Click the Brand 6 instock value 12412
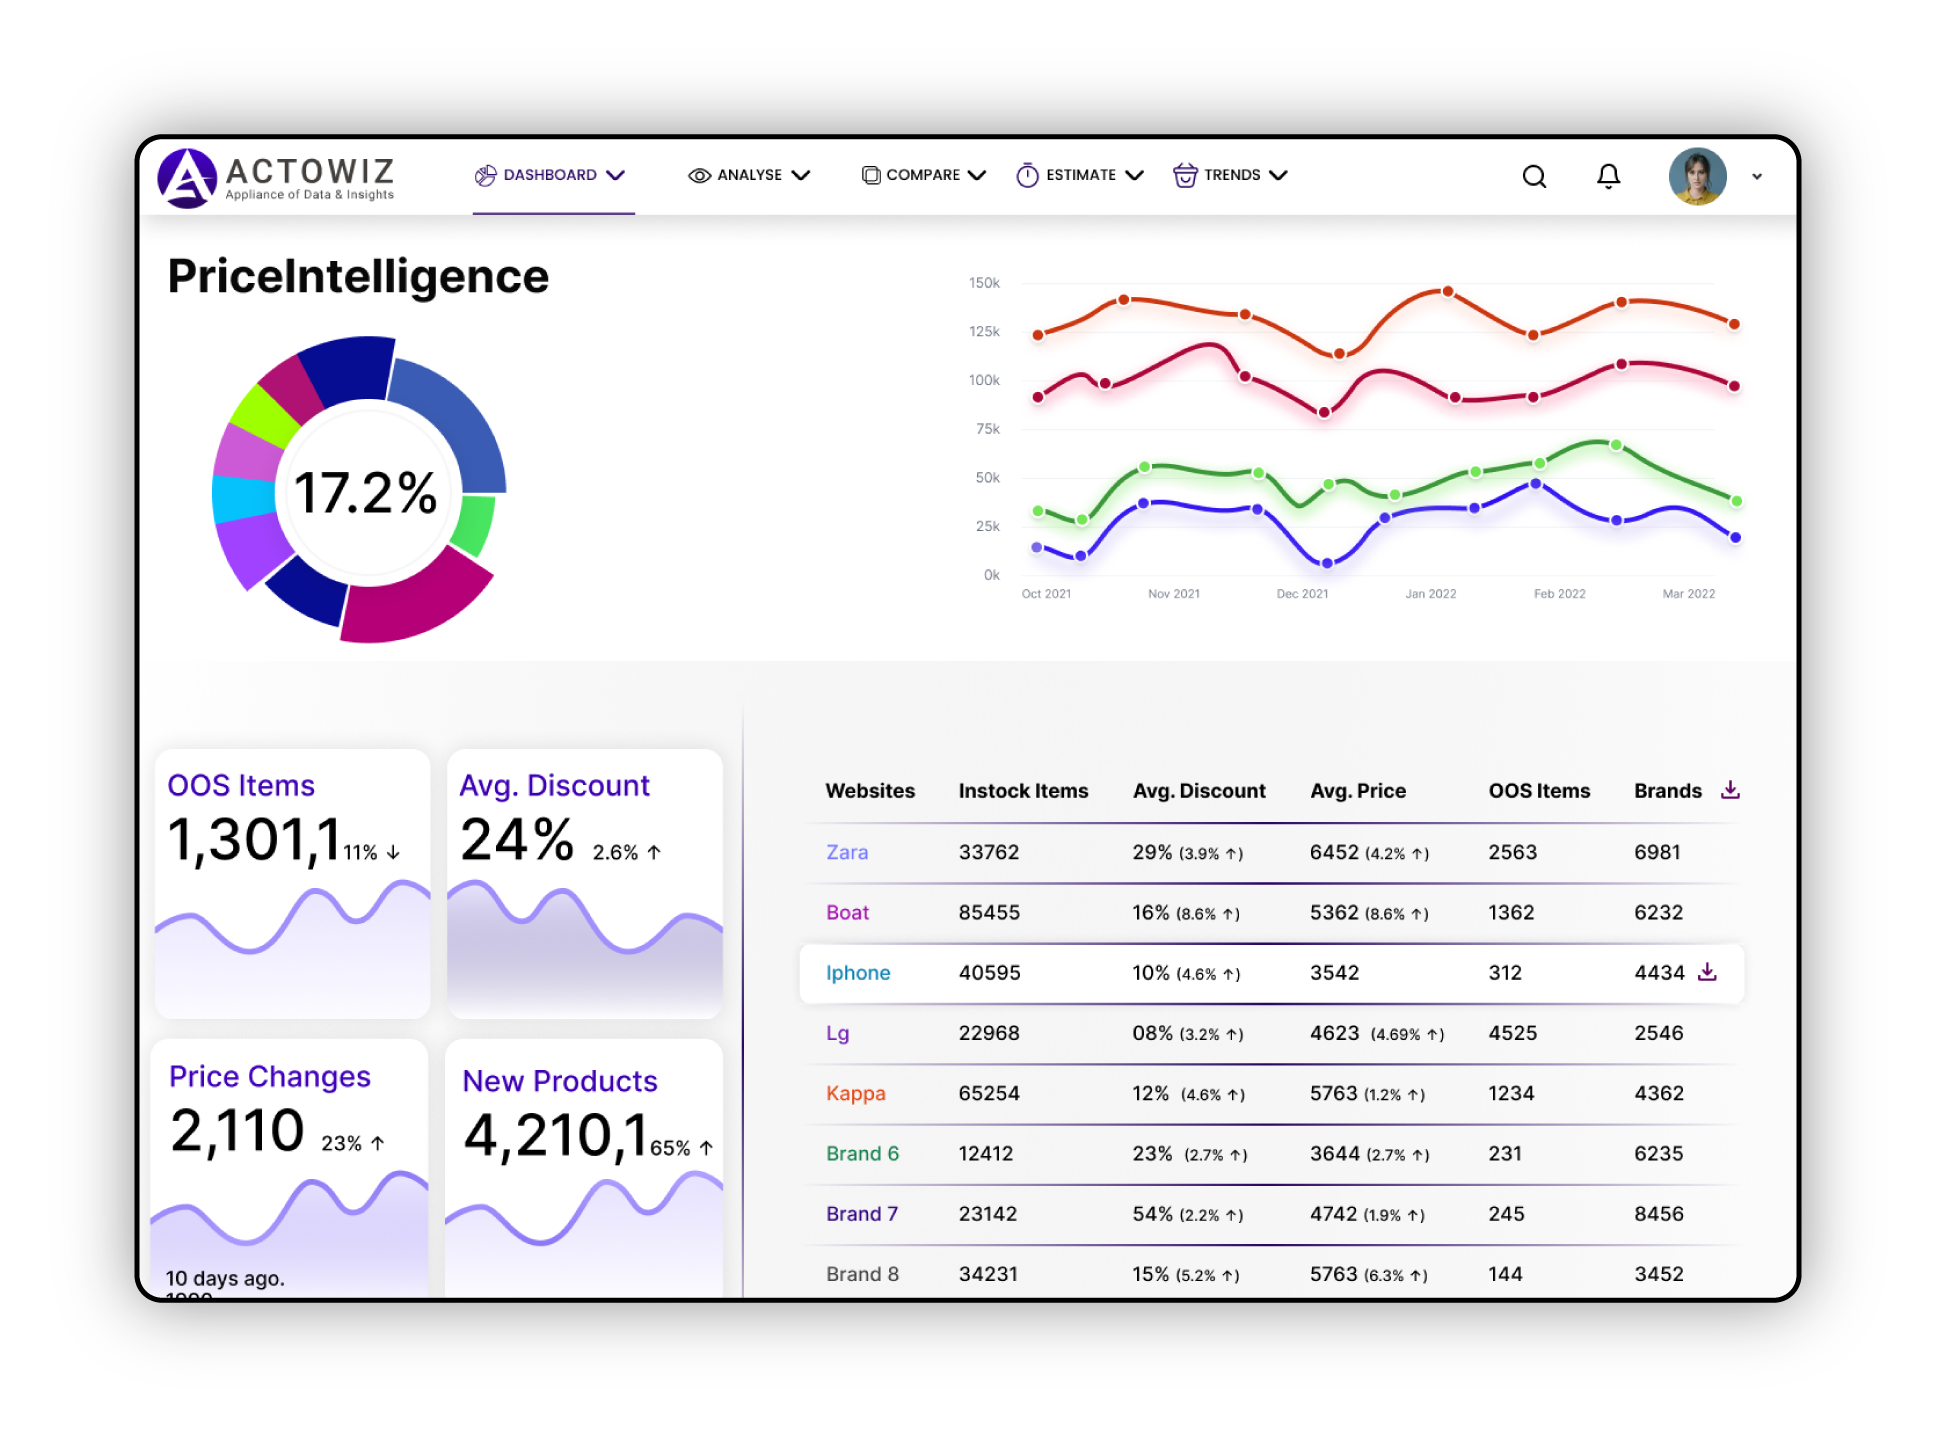Viewport: 1935px width, 1436px height. [x=986, y=1153]
